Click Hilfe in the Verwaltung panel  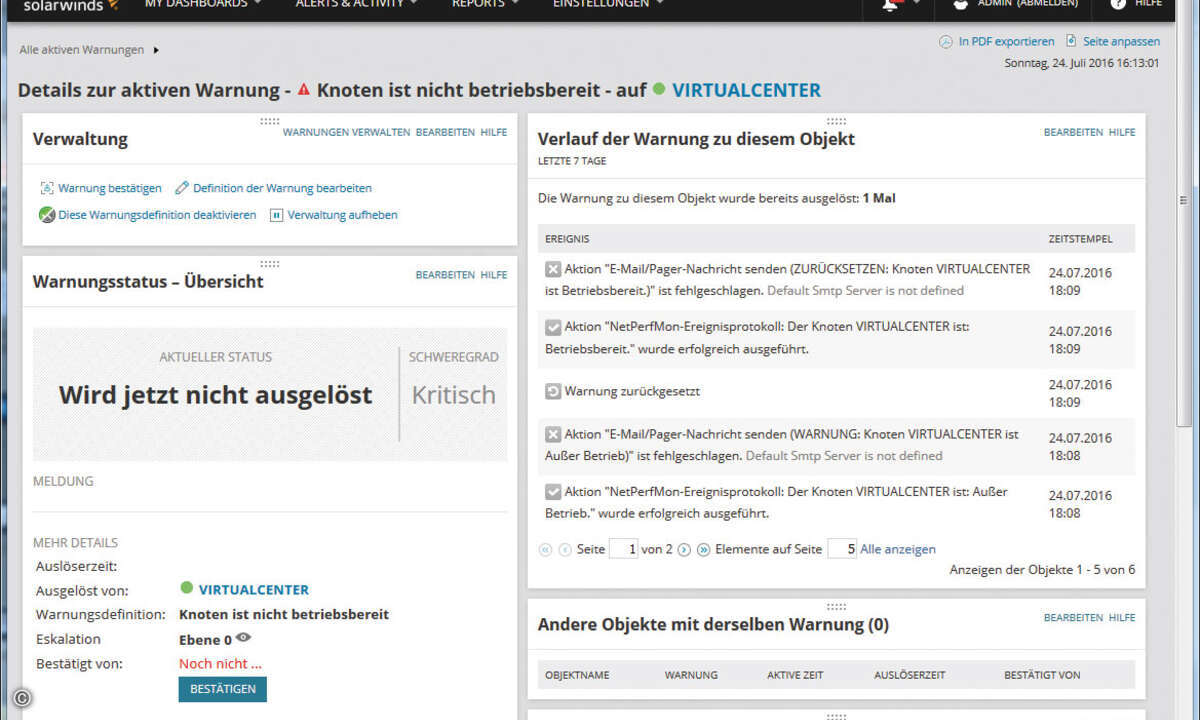494,132
